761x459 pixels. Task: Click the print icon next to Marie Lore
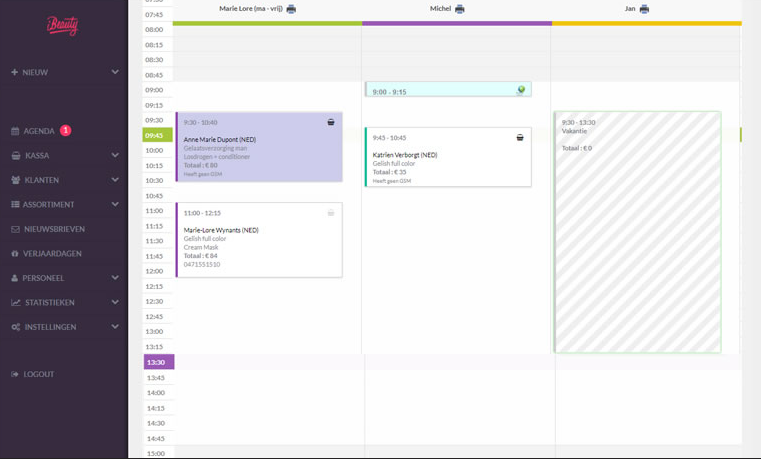coord(291,9)
